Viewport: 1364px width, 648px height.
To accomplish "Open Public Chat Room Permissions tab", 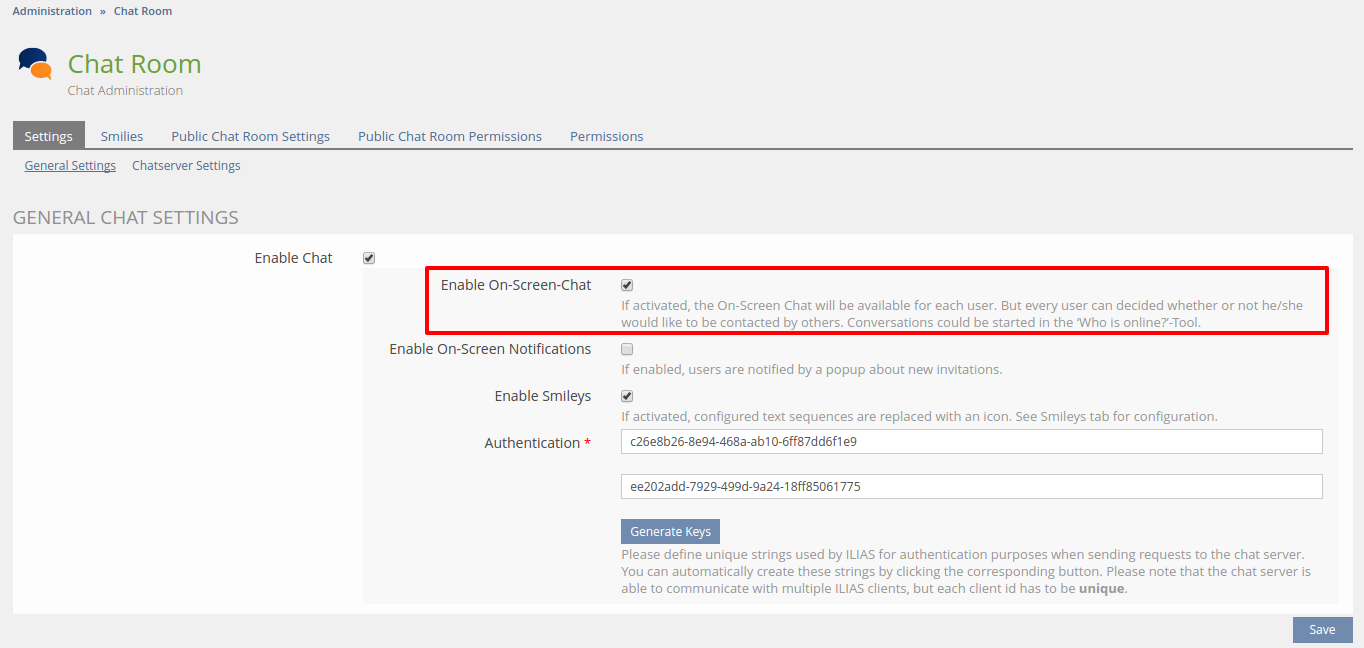I will point(450,136).
